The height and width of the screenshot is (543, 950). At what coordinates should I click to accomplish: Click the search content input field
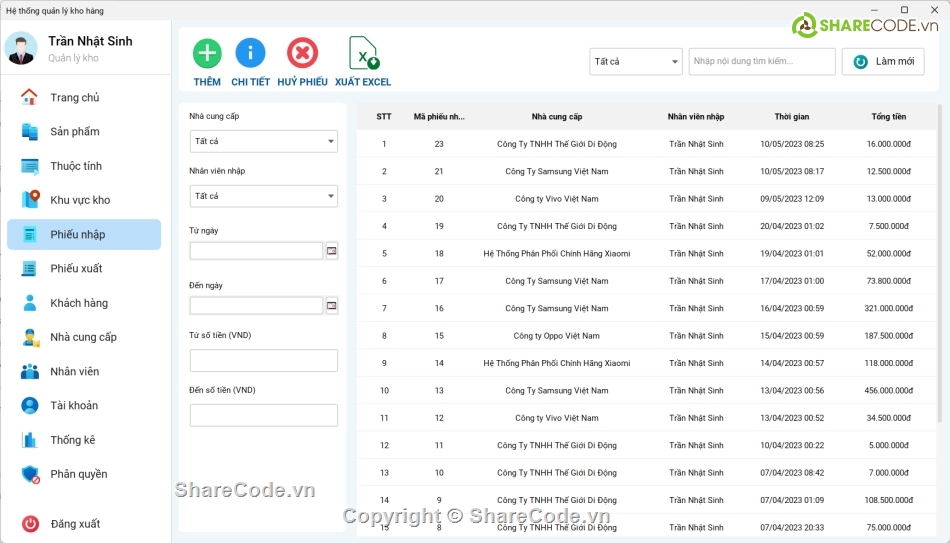[762, 62]
